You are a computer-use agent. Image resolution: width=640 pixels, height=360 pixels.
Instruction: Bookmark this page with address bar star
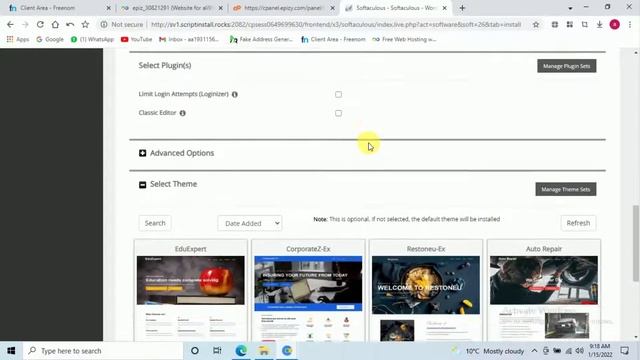tap(536, 24)
